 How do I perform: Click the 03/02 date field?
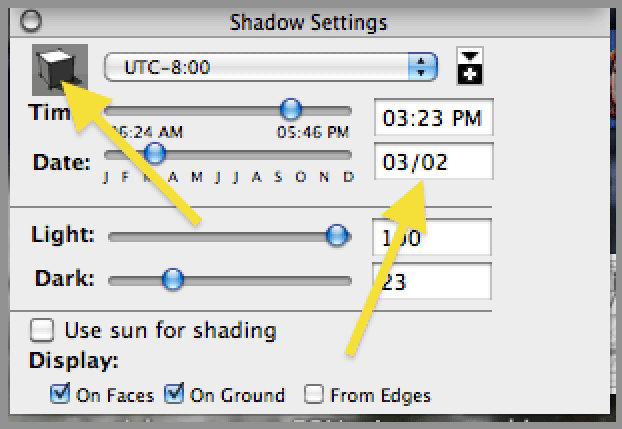click(432, 161)
